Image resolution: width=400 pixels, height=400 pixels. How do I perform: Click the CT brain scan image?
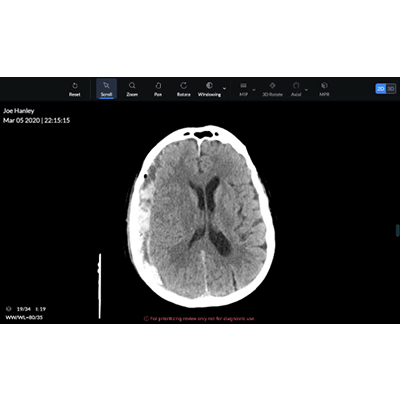(201, 217)
